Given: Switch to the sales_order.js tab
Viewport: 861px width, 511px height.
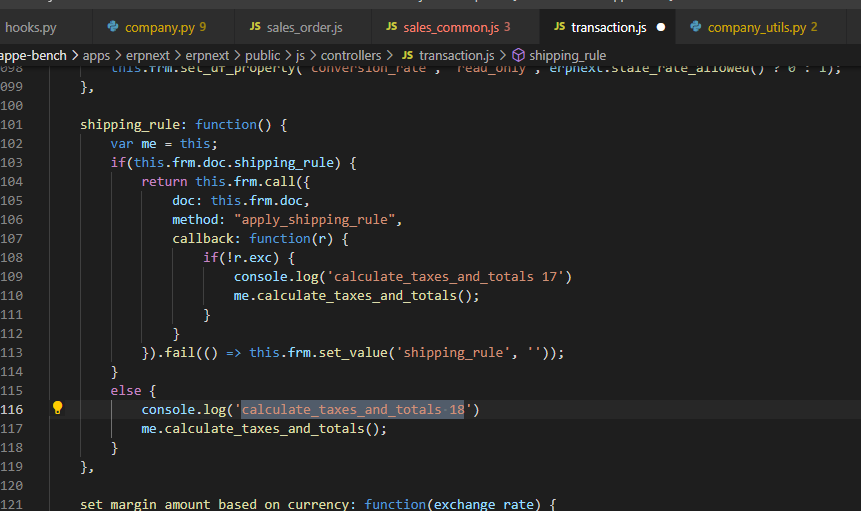Looking at the screenshot, I should pyautogui.click(x=303, y=27).
